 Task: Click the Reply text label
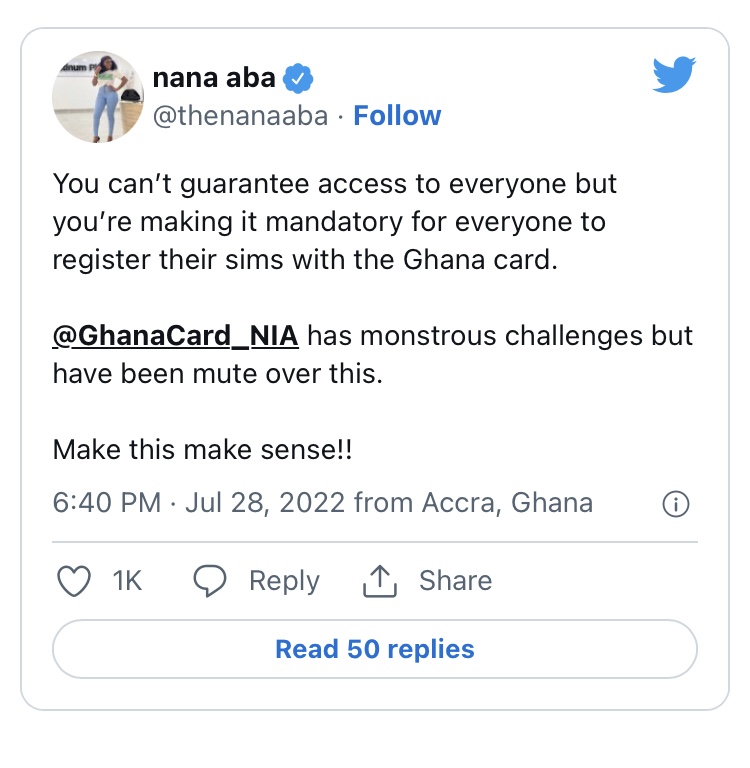284,581
